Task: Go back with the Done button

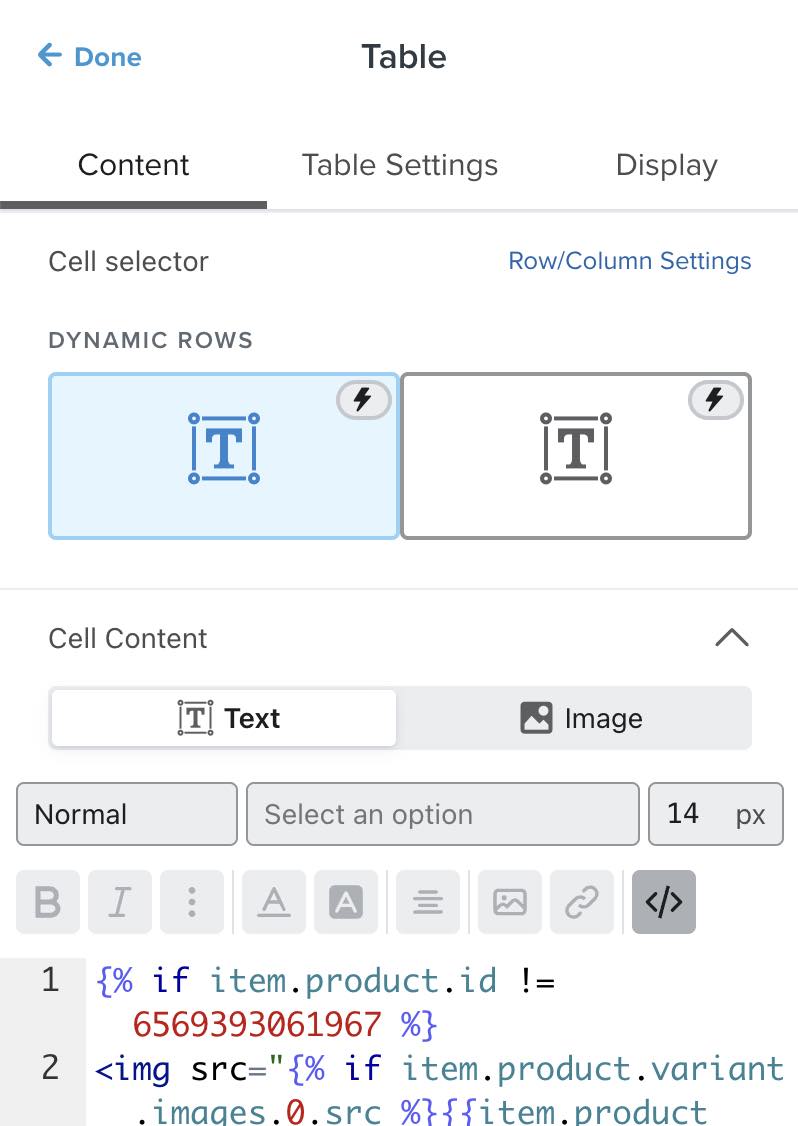Action: pyautogui.click(x=89, y=56)
